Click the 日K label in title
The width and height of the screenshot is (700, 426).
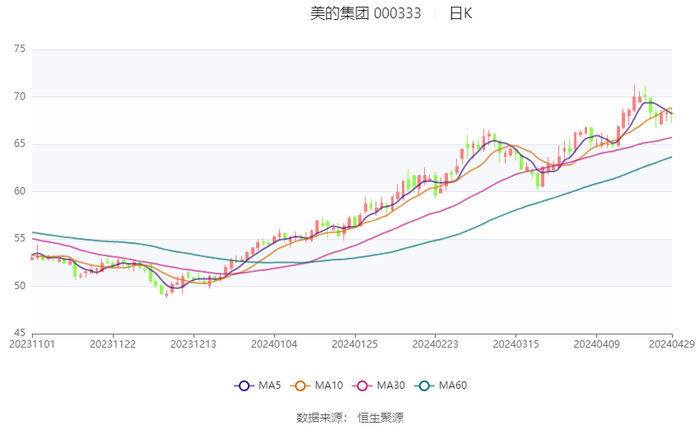pos(461,13)
